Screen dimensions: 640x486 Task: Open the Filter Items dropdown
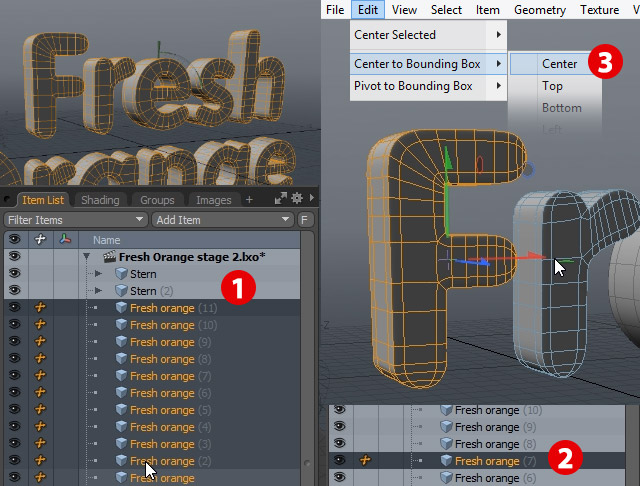click(x=76, y=220)
